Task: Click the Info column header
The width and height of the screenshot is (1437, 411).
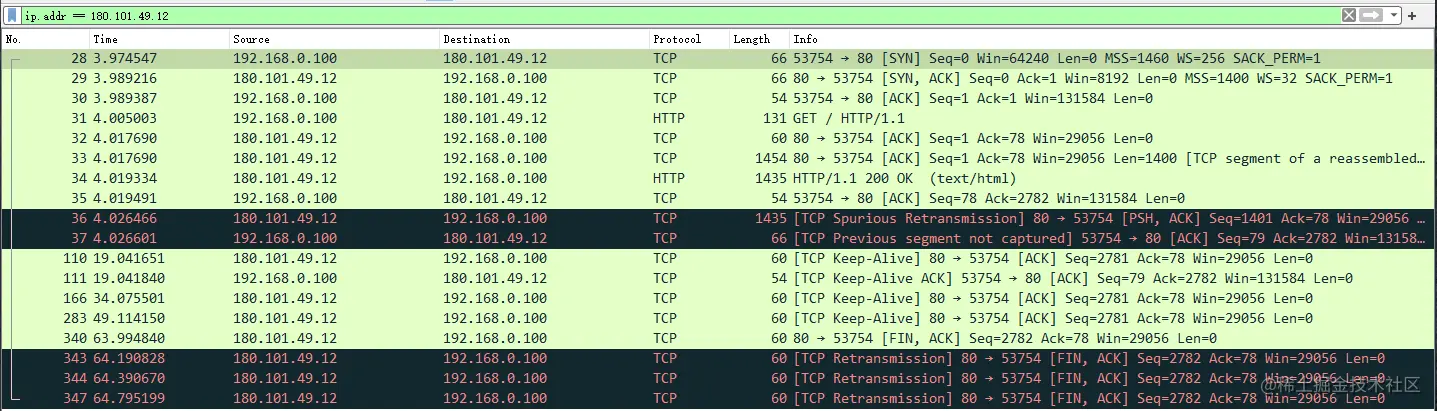Action: [805, 39]
